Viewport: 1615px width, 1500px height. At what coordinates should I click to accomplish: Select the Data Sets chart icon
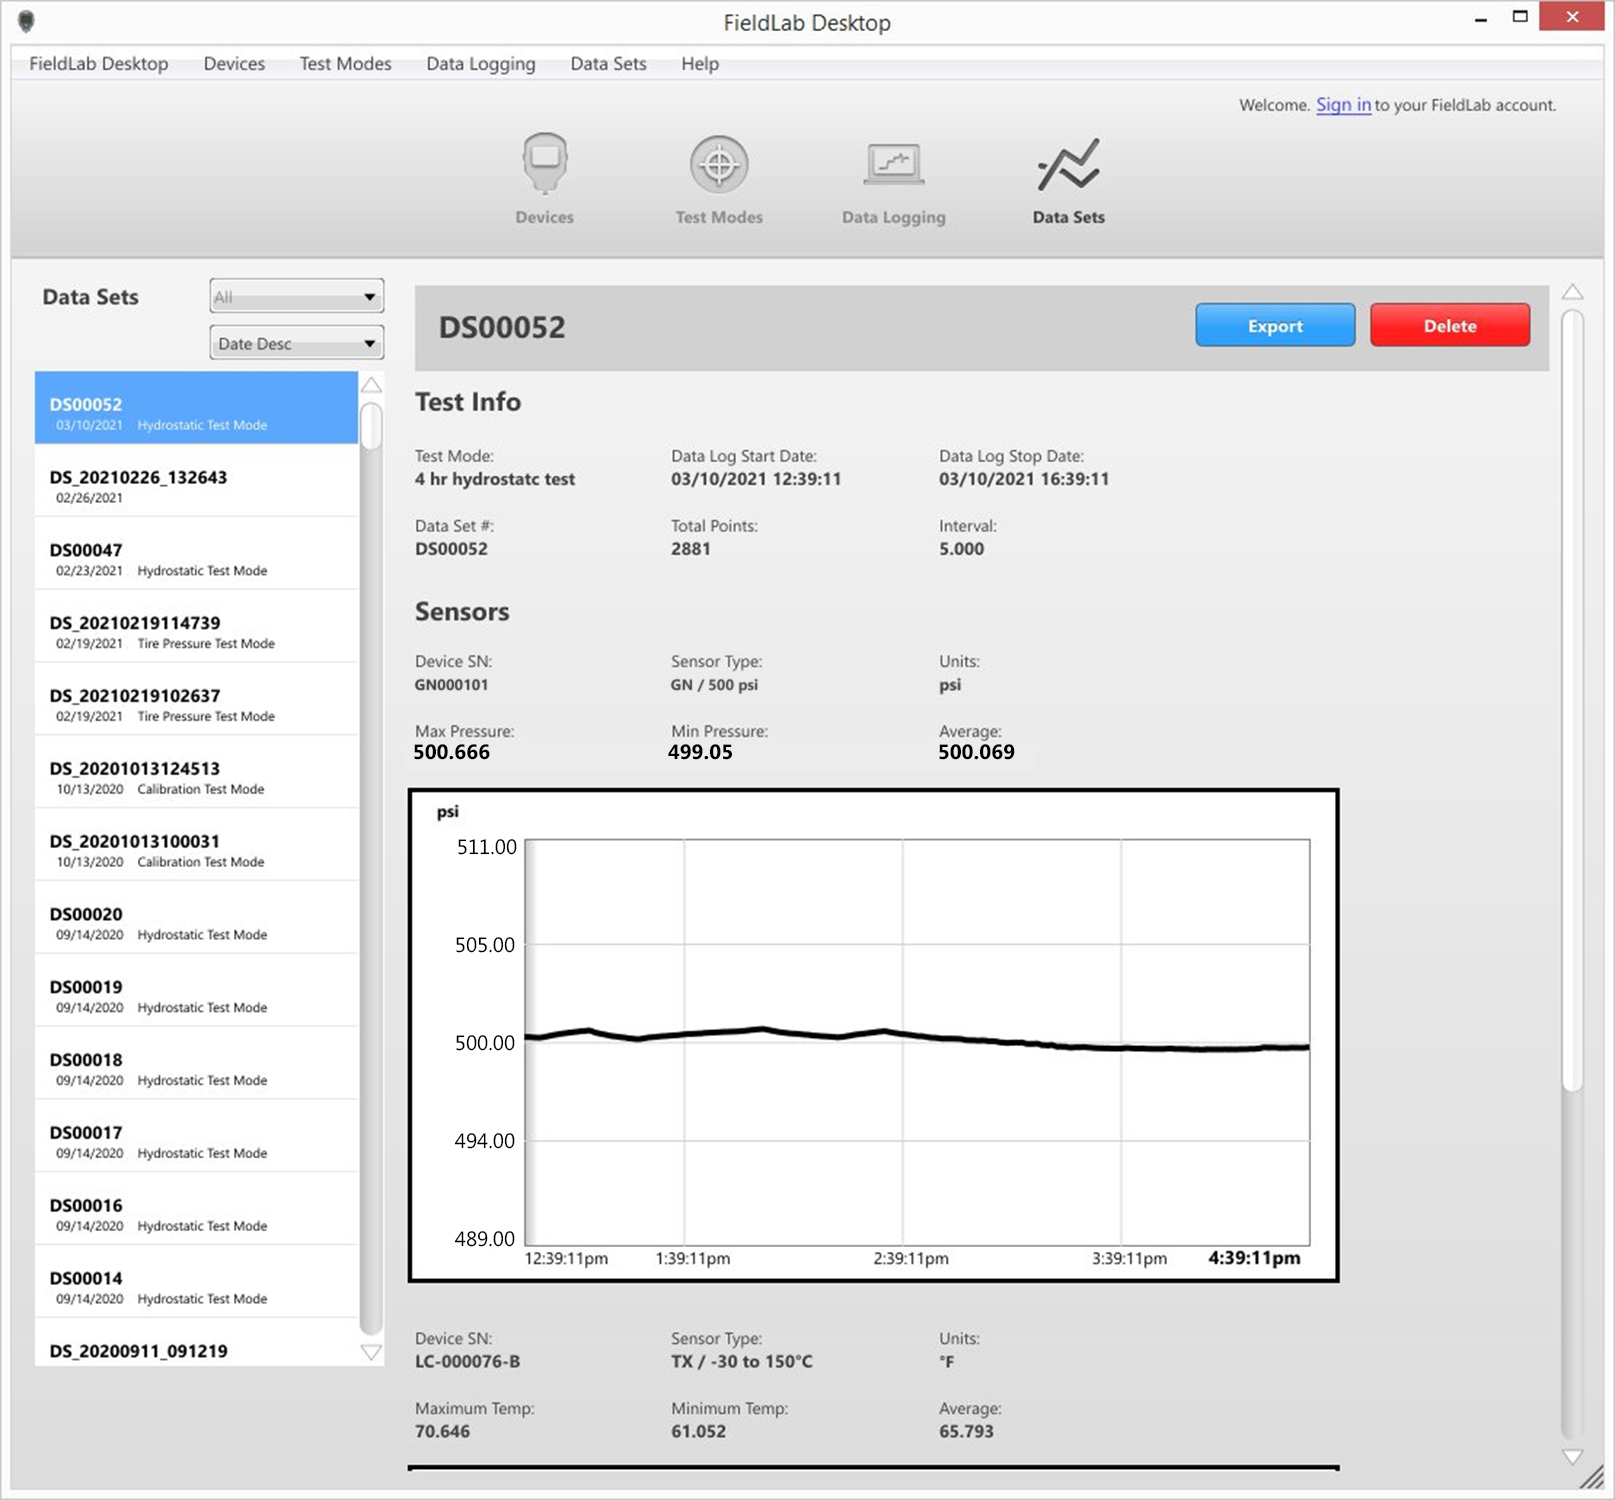pyautogui.click(x=1068, y=165)
